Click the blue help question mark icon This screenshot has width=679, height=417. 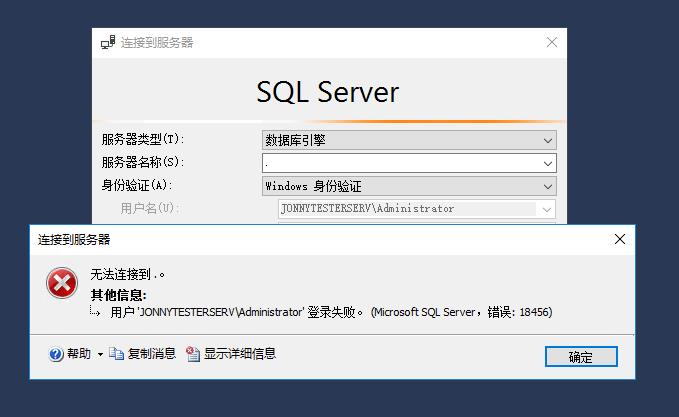point(56,354)
